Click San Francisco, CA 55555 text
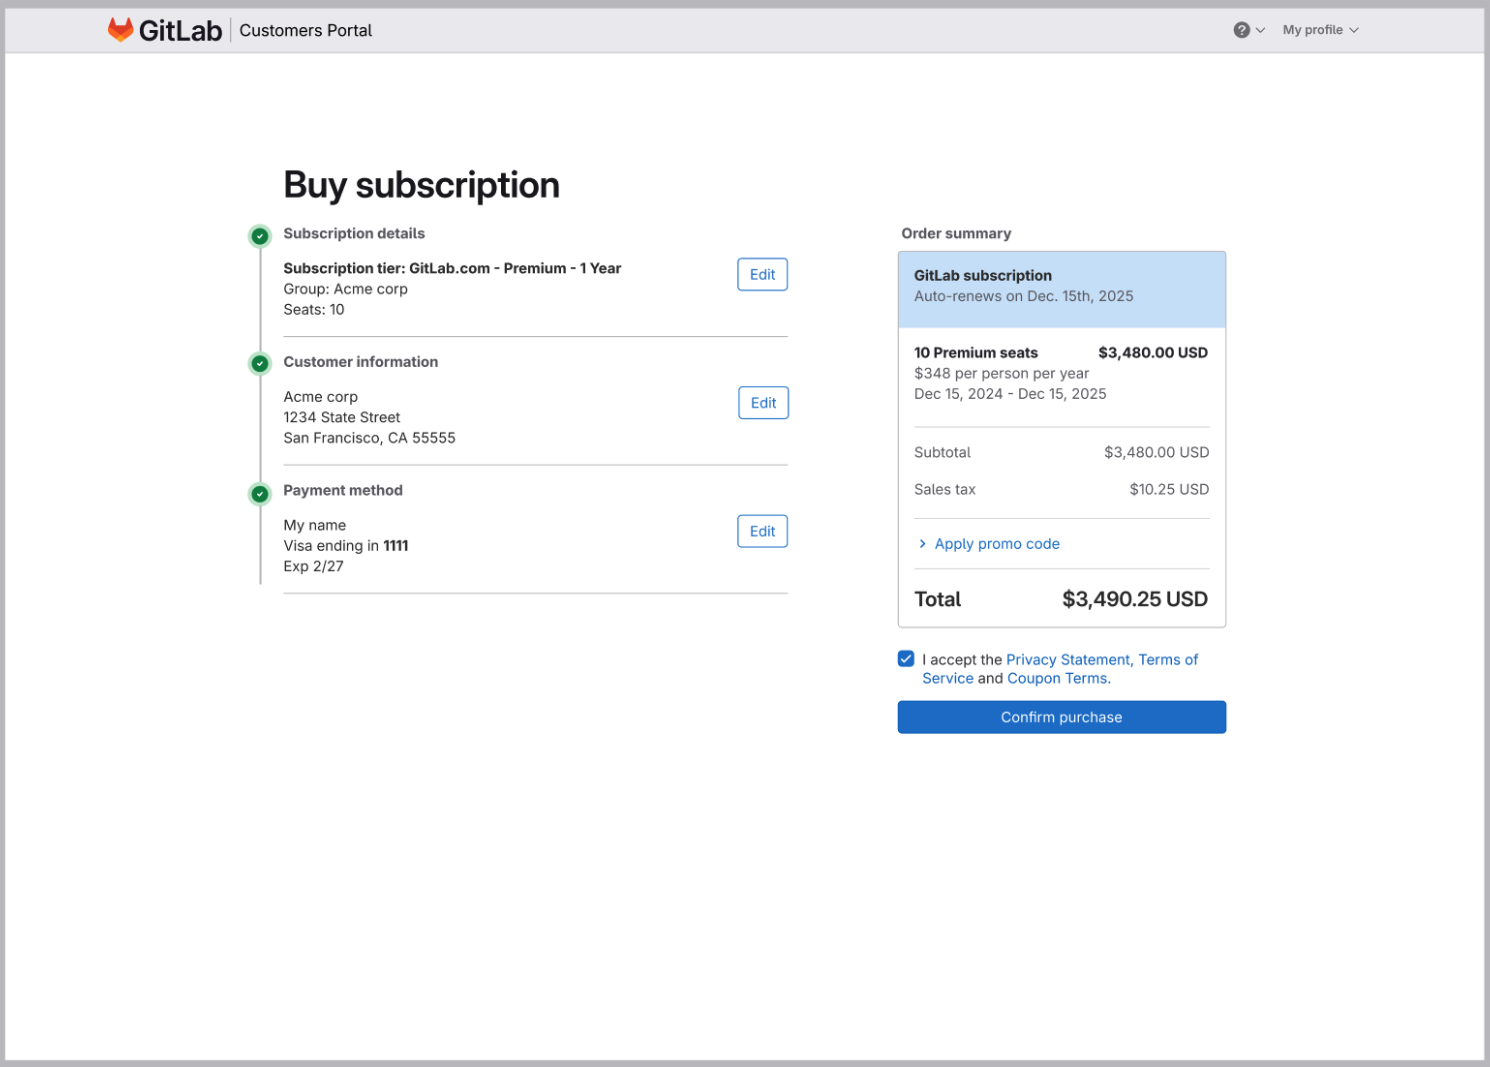Viewport: 1490px width, 1067px height. coord(369,438)
